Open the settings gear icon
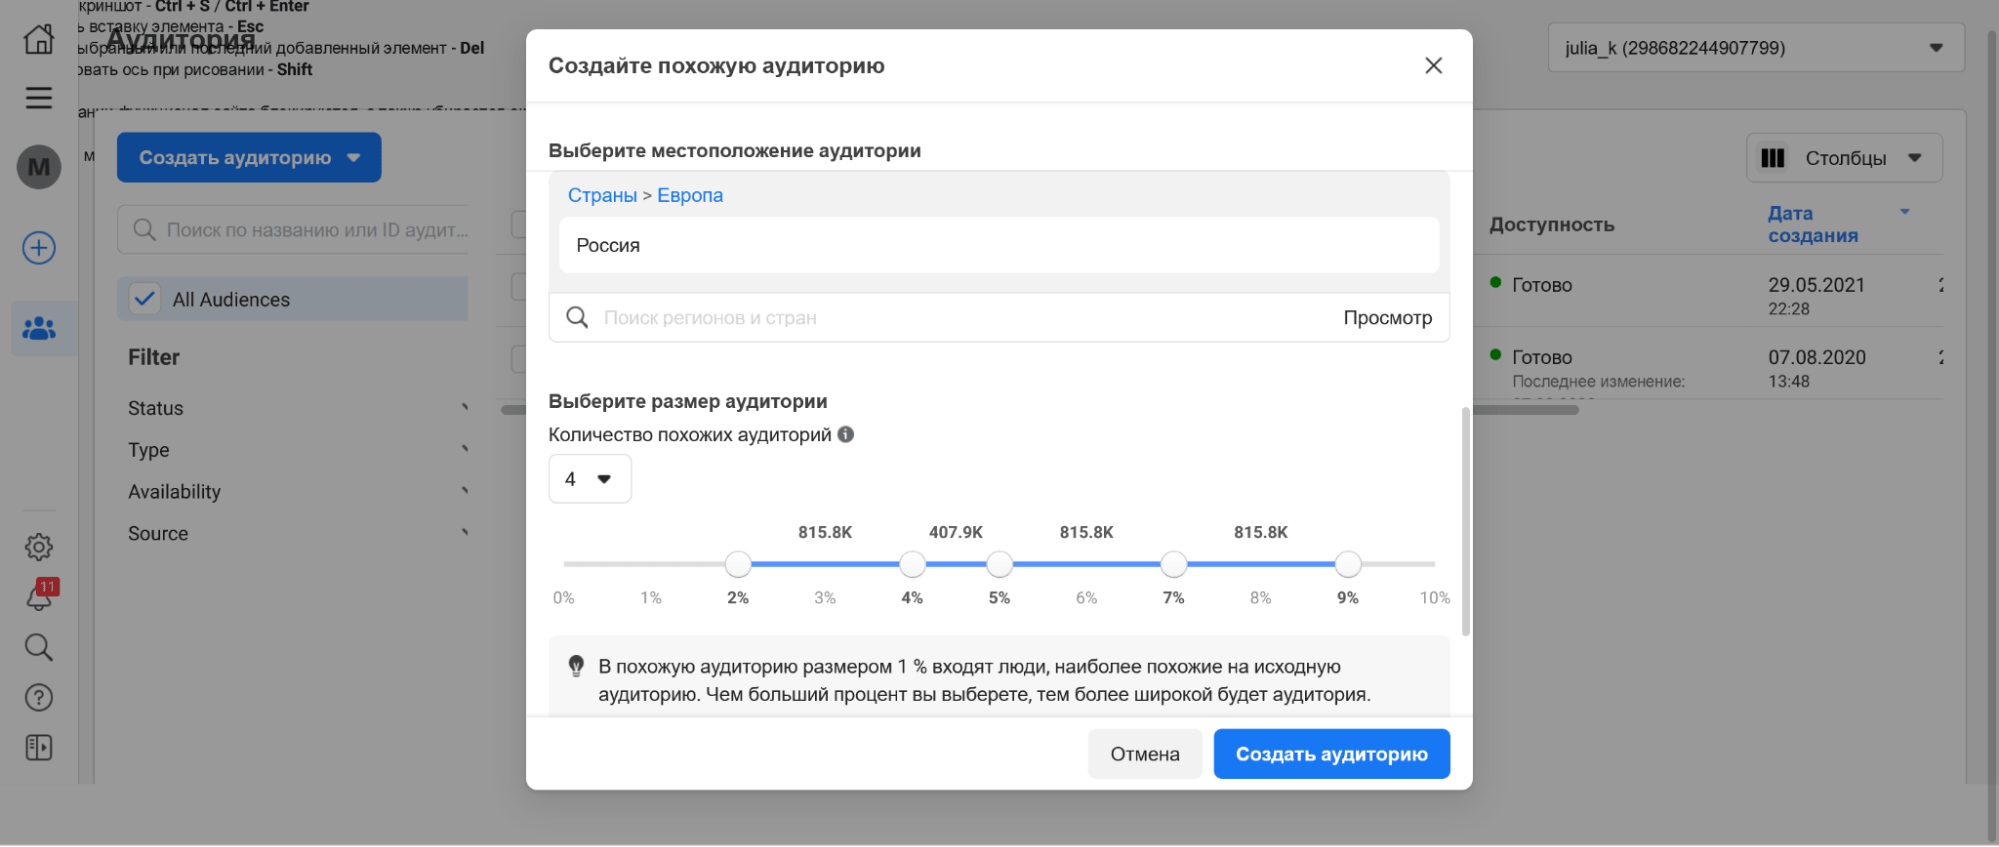This screenshot has height=847, width=1999. (39, 547)
